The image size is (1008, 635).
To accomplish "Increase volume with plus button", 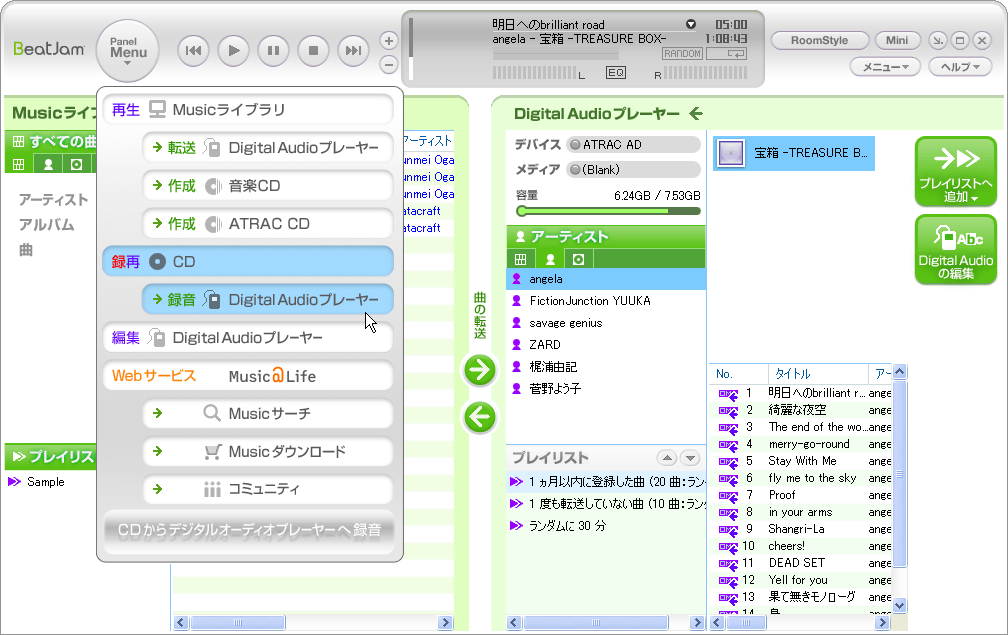I will click(x=388, y=40).
